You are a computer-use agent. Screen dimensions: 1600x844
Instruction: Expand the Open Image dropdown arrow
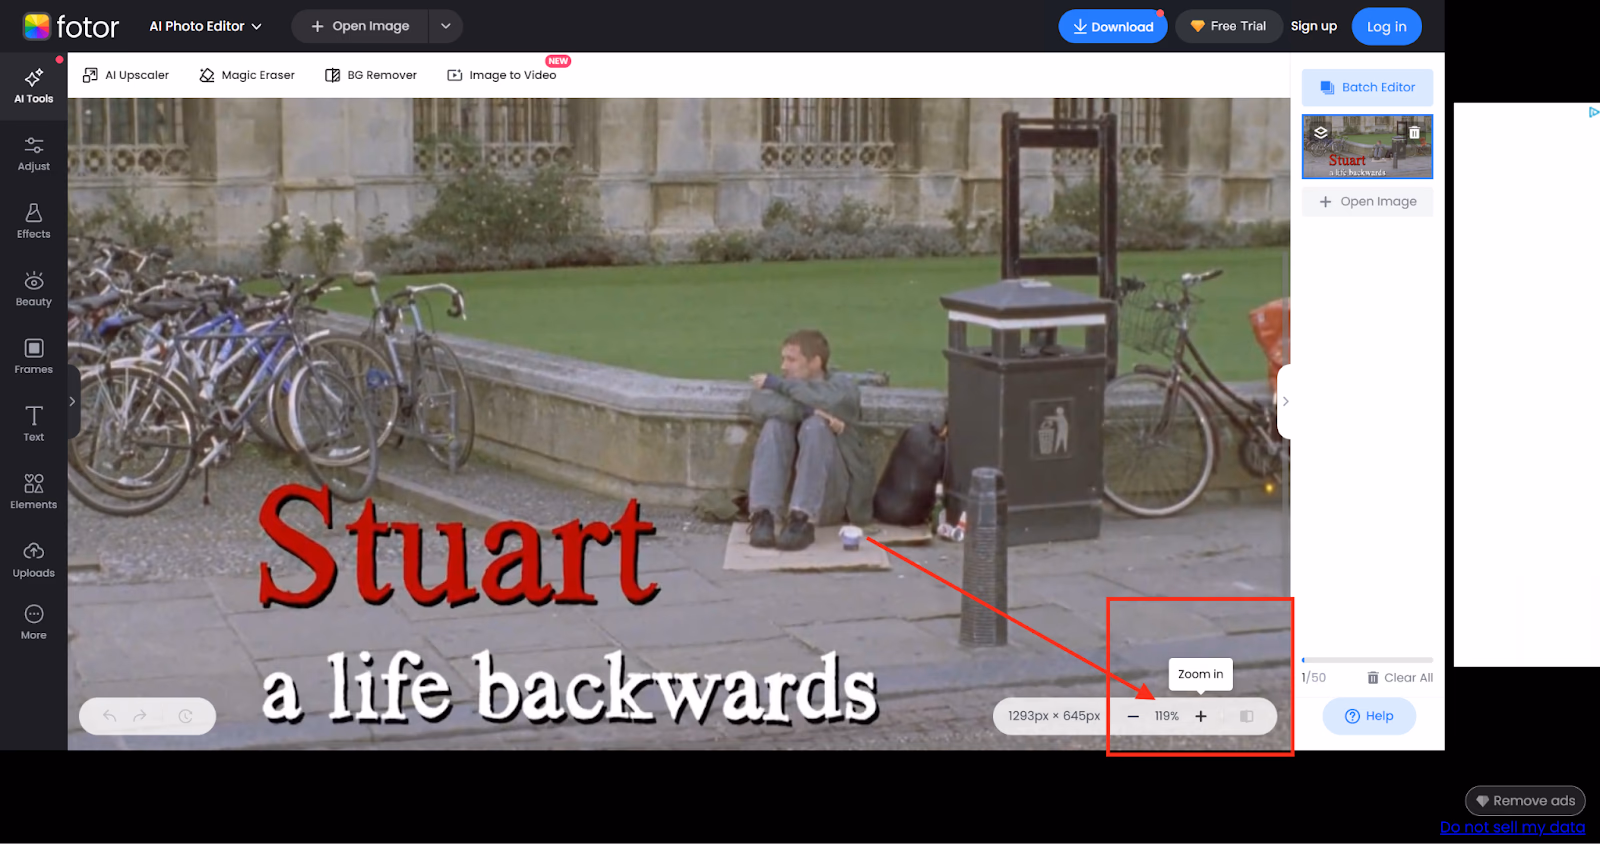point(446,26)
